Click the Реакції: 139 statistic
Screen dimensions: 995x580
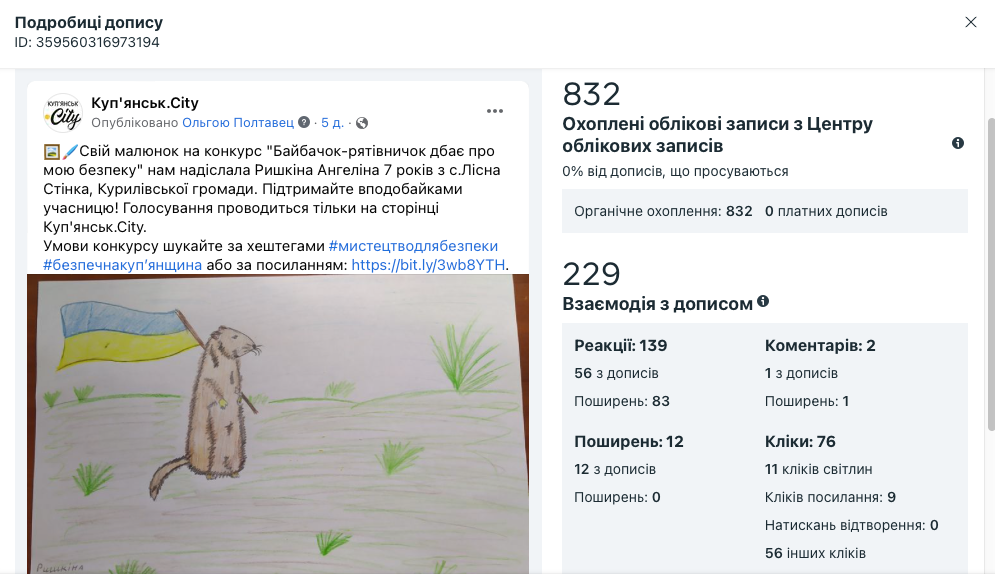621,345
